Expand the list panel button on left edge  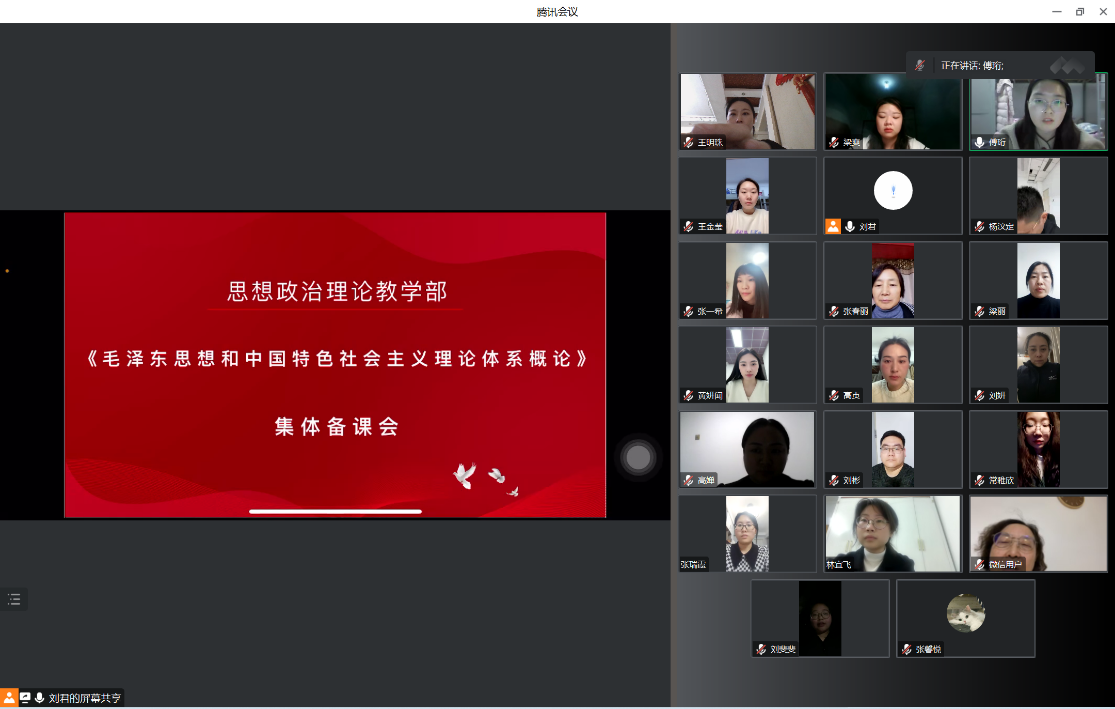tap(14, 599)
